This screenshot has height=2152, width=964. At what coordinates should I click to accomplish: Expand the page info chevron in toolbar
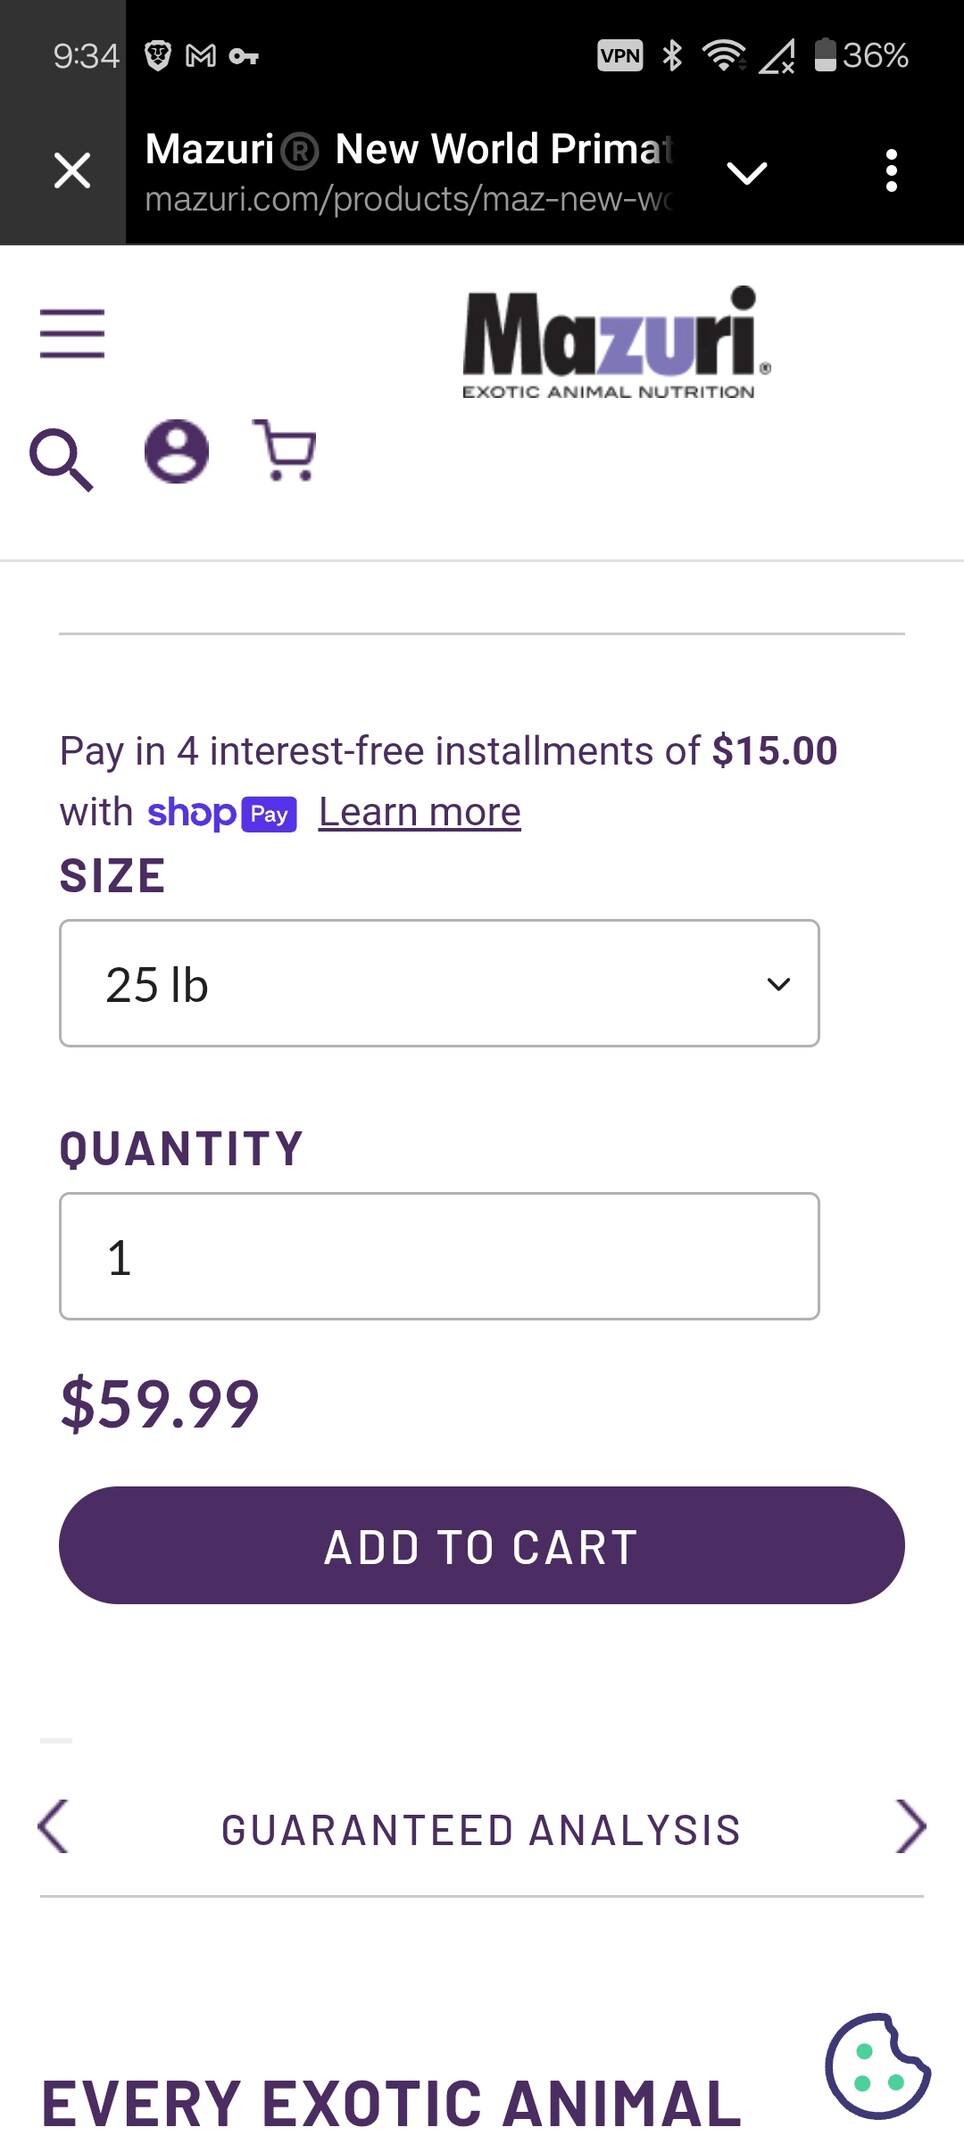coord(747,172)
